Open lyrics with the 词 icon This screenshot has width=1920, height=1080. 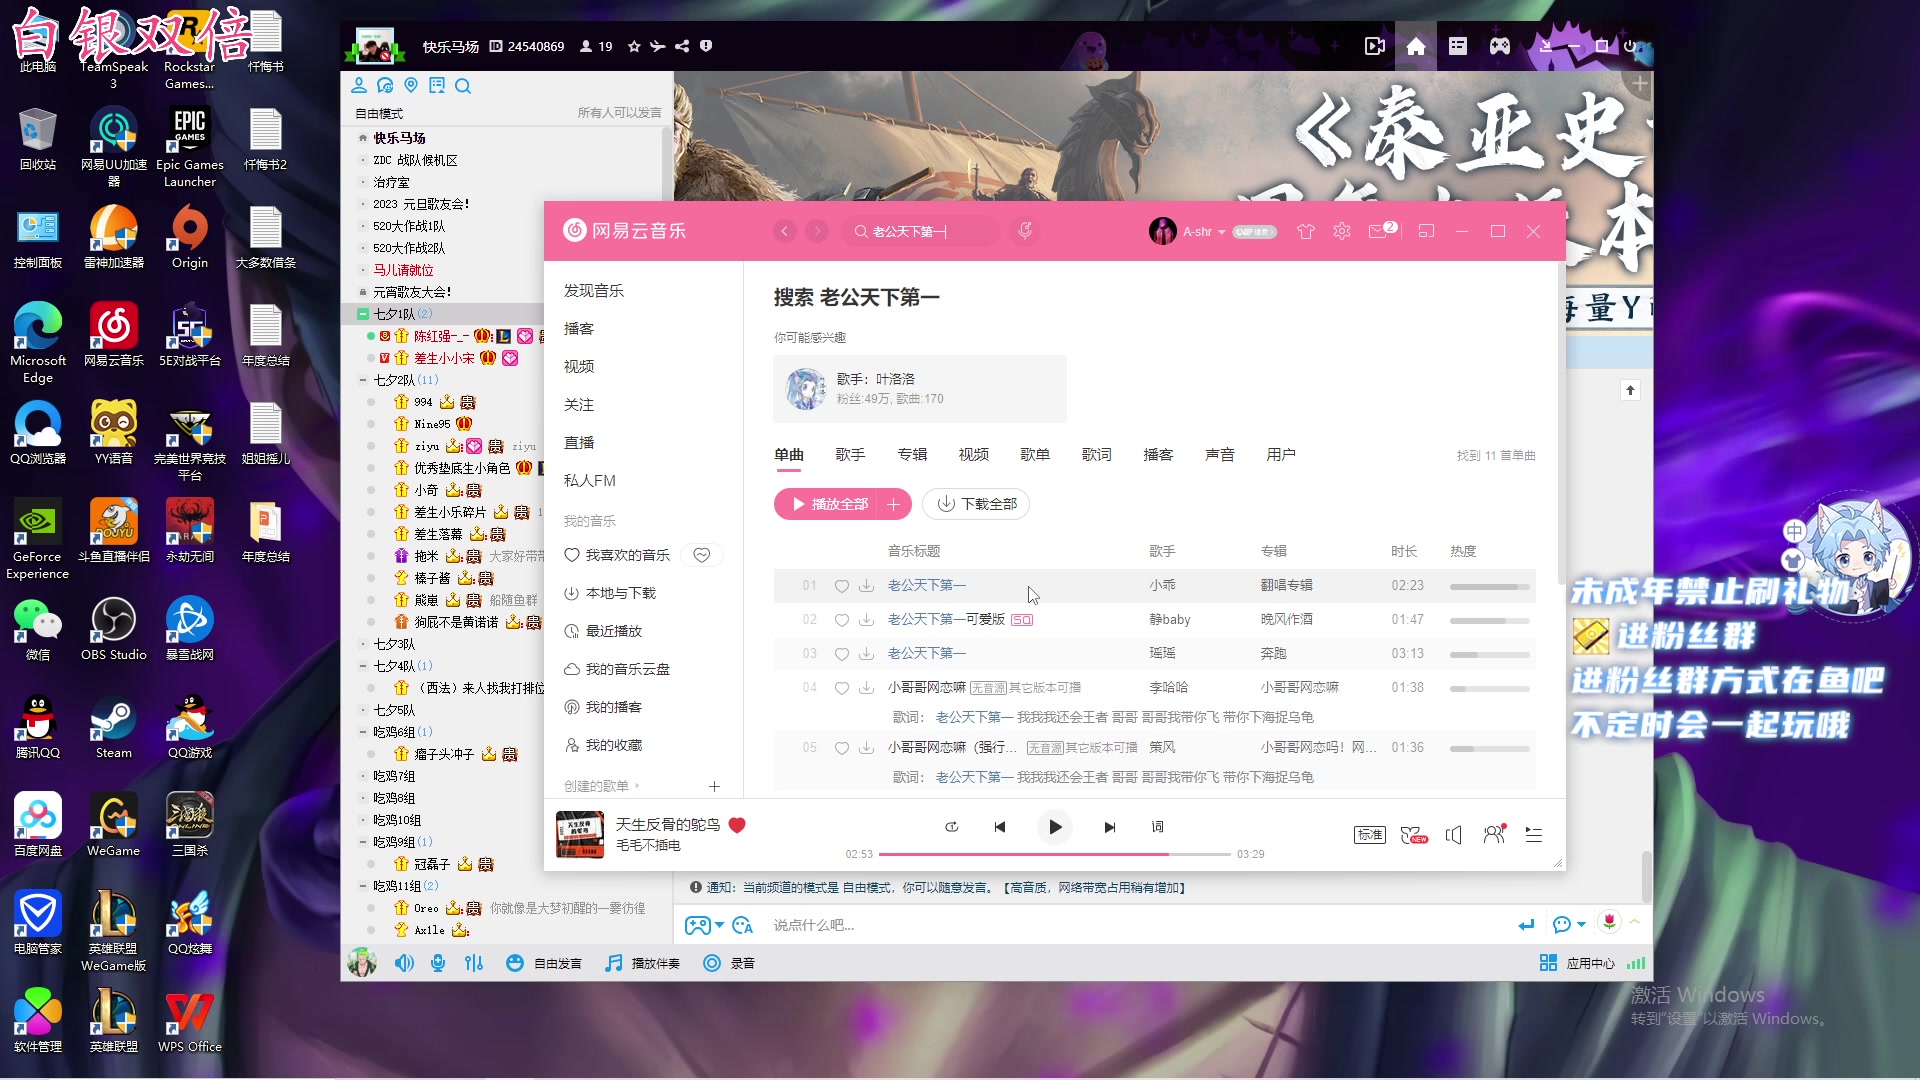[1157, 827]
